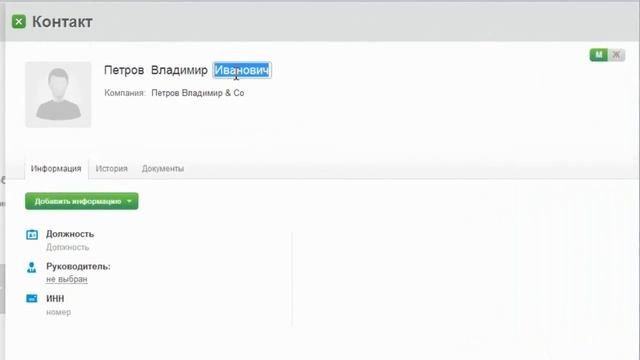
Task: Click the ИНН card icon
Action: 32,299
